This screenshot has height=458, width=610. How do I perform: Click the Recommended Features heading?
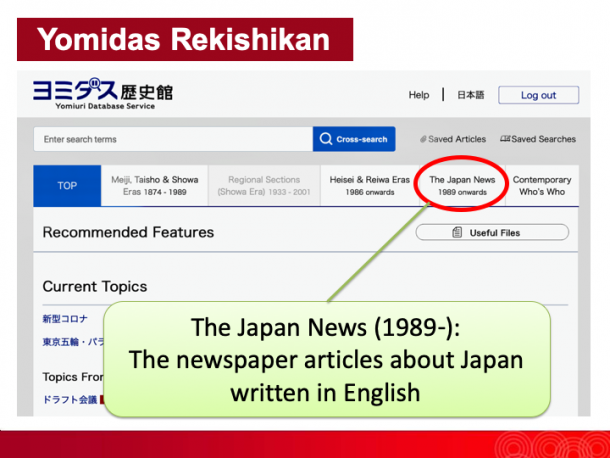point(128,232)
